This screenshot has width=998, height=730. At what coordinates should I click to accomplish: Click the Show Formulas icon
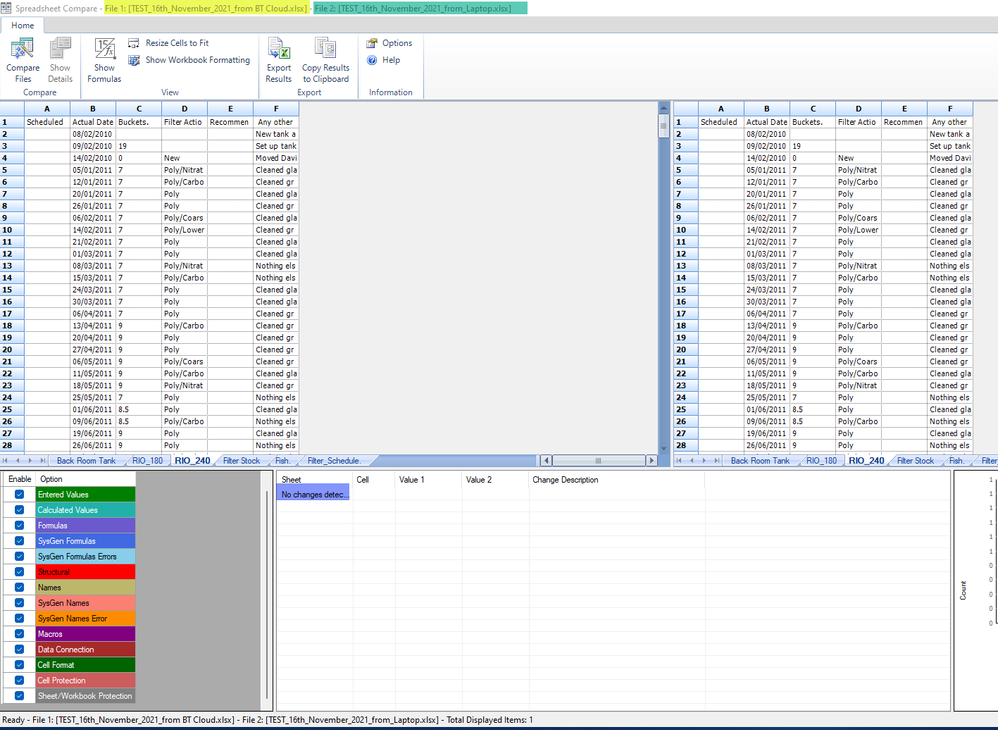pos(104,60)
